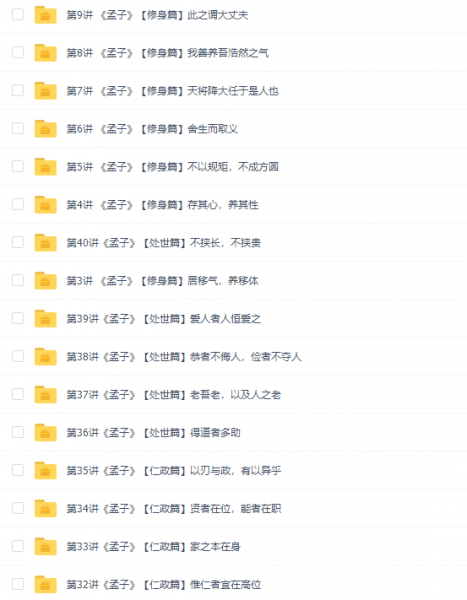Open folder icon beside 第39讲 爱人者人恒爱之
Viewport: 467px width, 600px height.
45,319
